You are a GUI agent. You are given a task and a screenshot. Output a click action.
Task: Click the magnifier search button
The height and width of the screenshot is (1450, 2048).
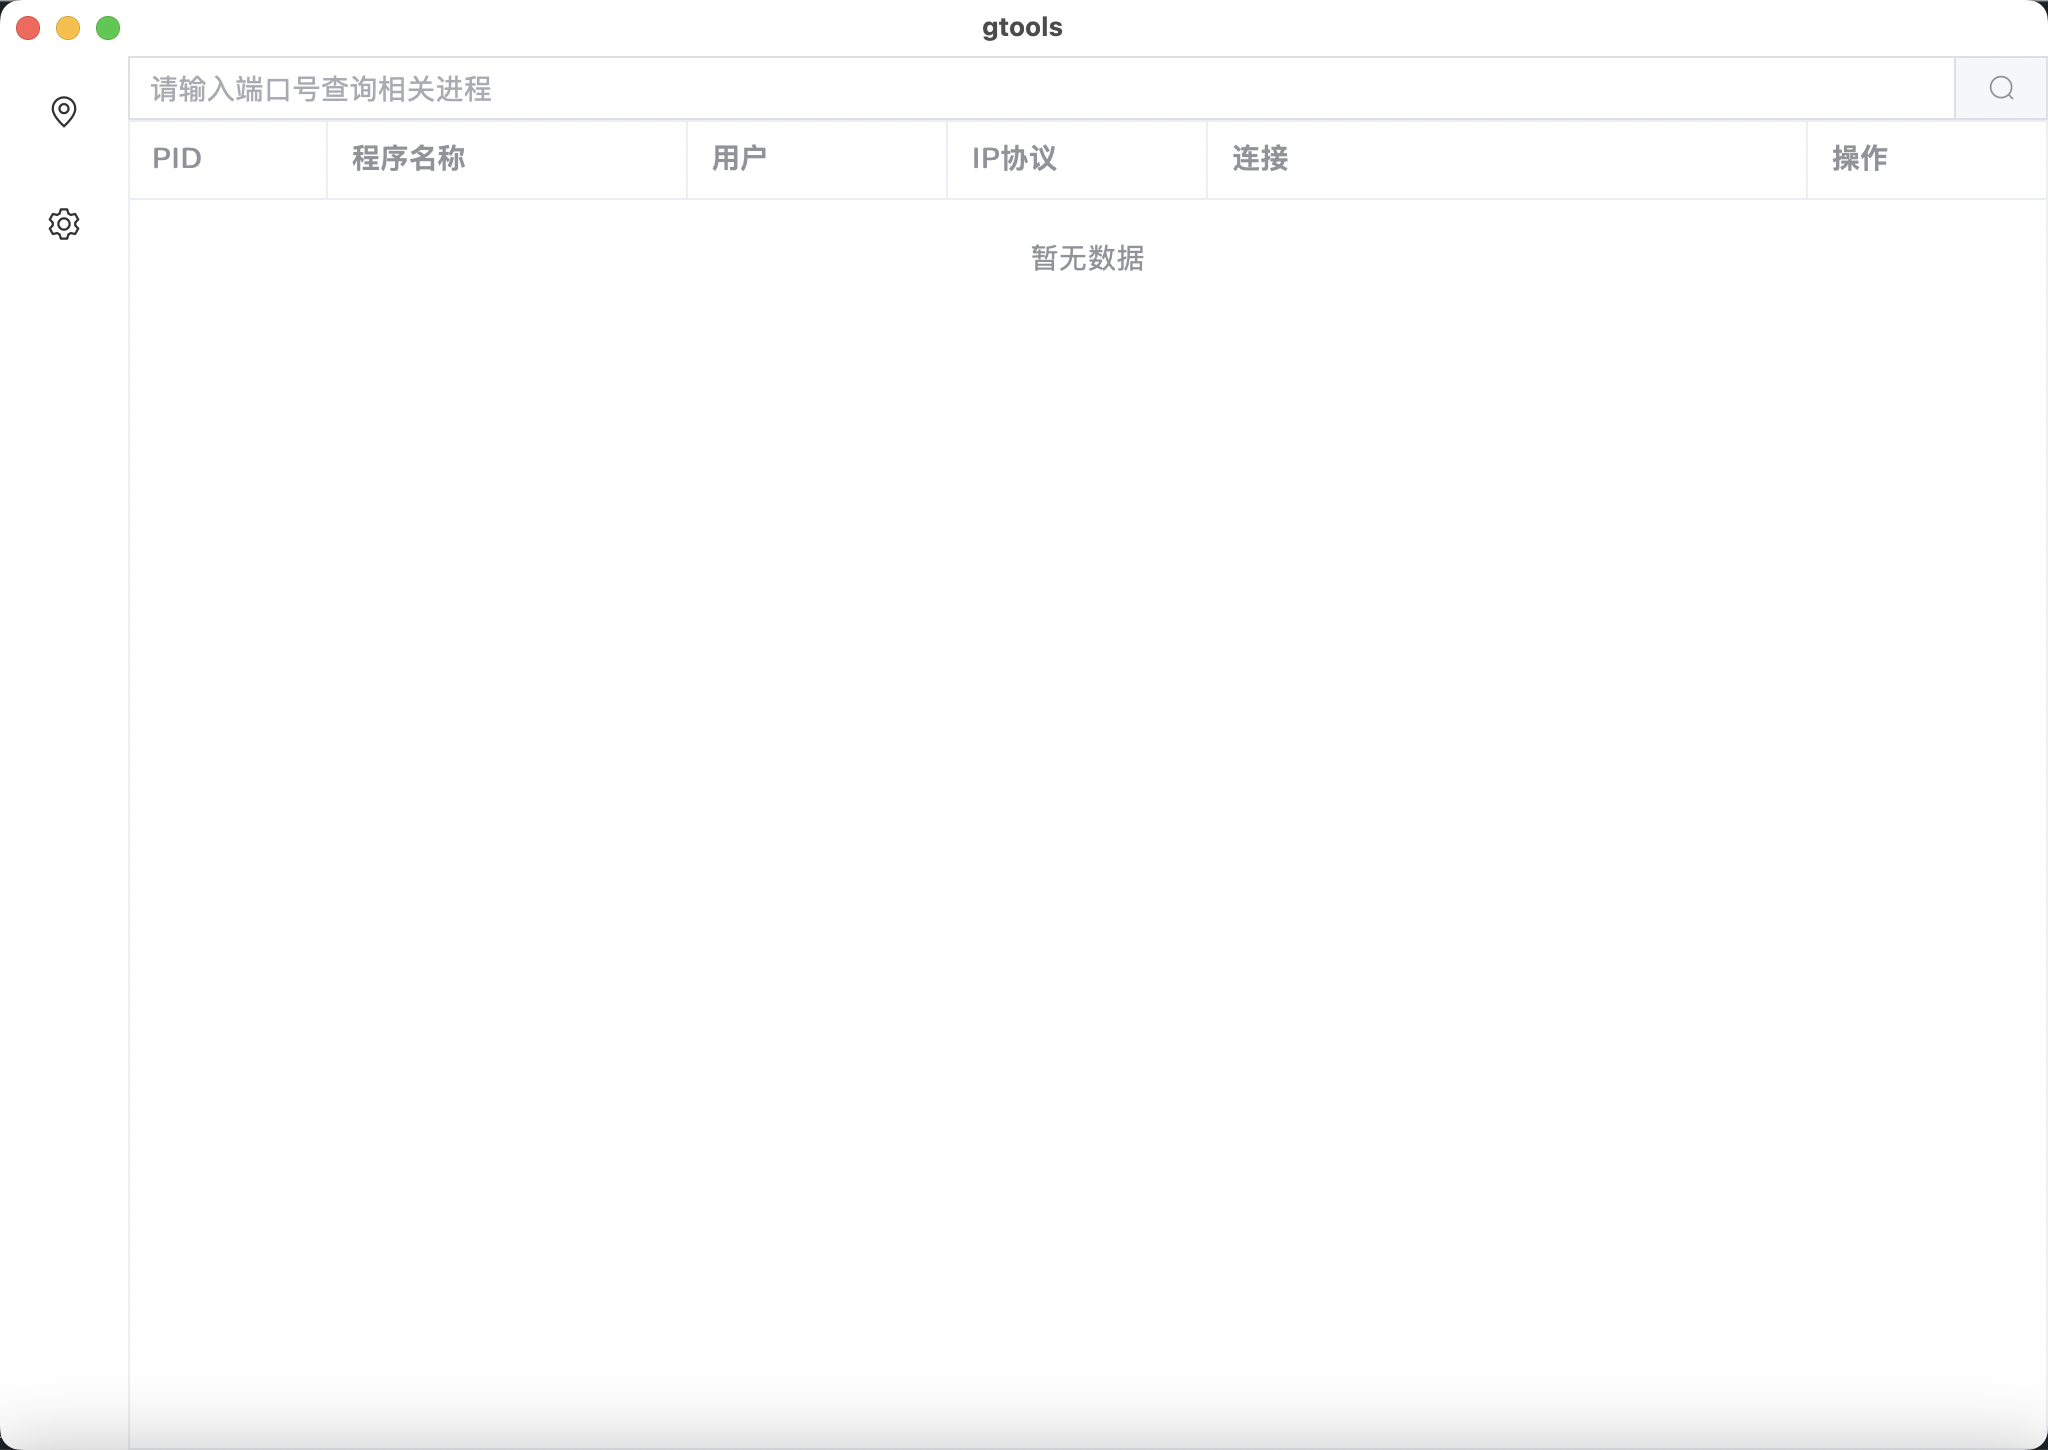(2001, 89)
